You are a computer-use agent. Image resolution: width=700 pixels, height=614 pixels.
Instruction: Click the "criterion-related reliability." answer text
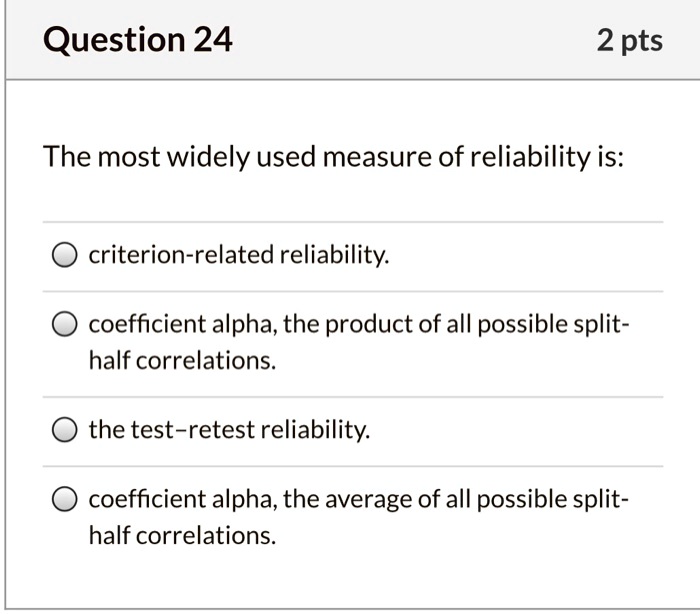click(x=239, y=256)
